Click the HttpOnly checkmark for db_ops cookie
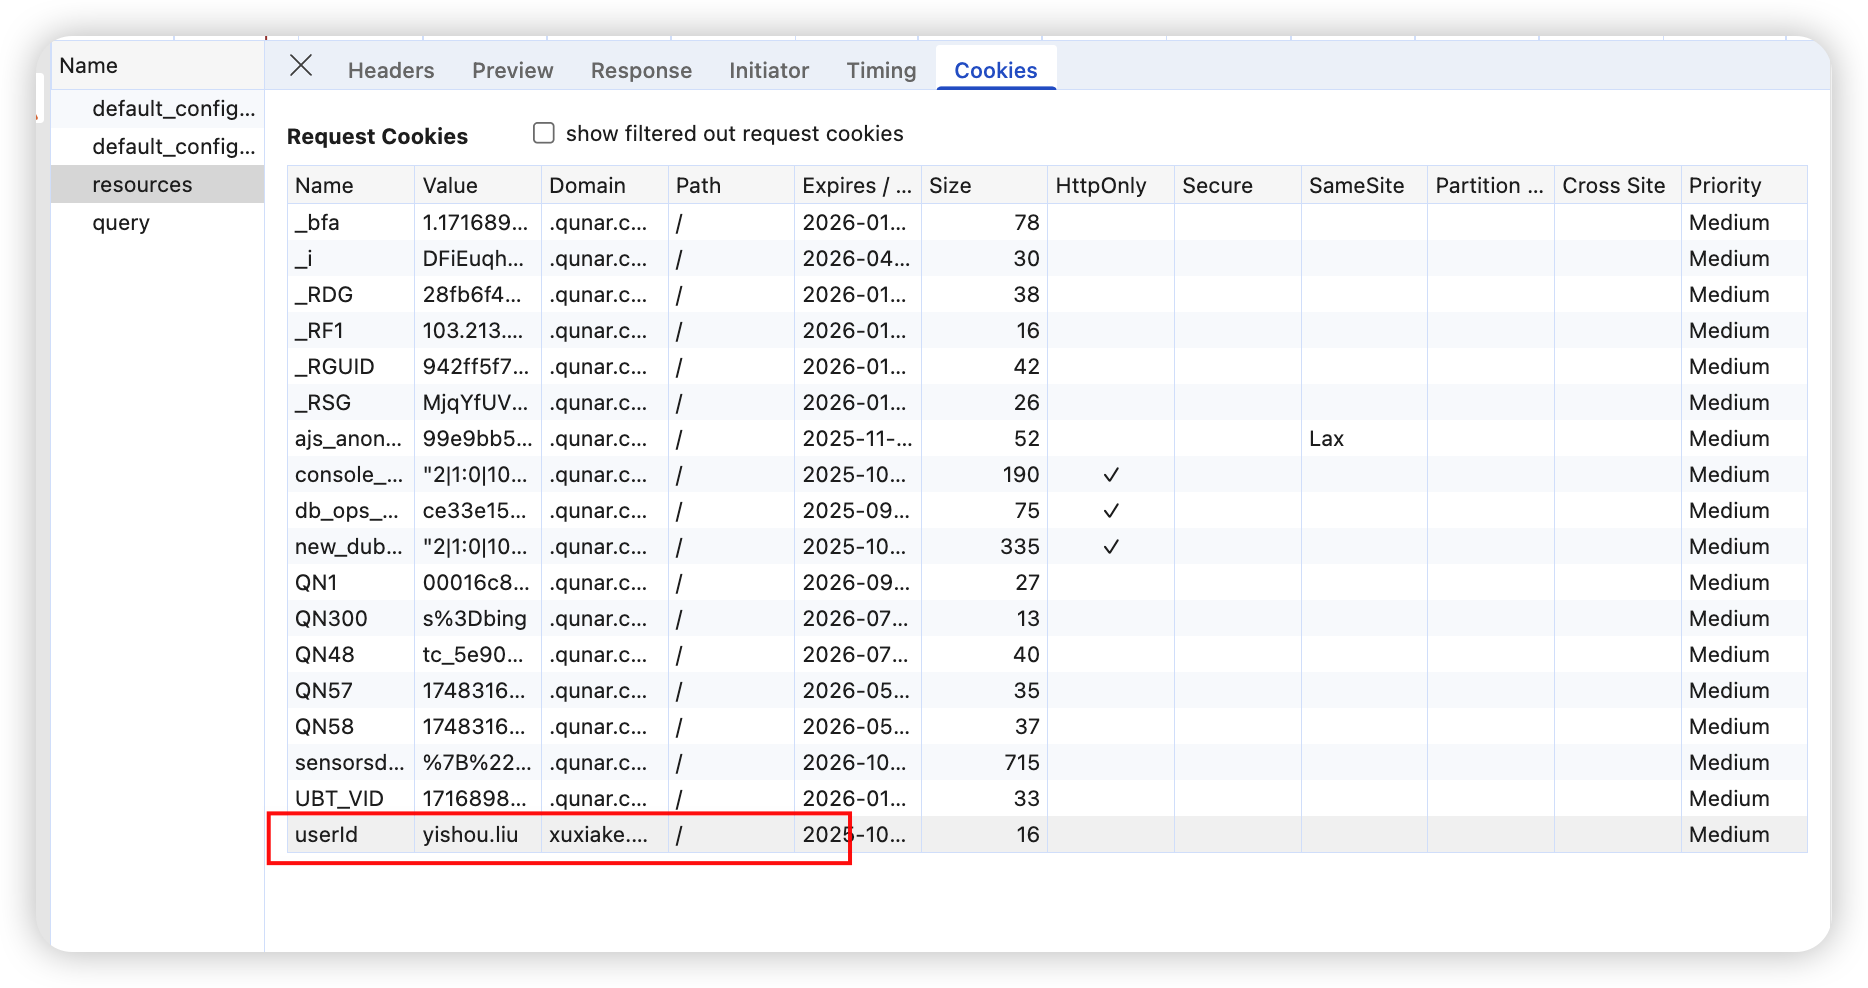Image resolution: width=1868 pixels, height=988 pixels. coord(1110,511)
